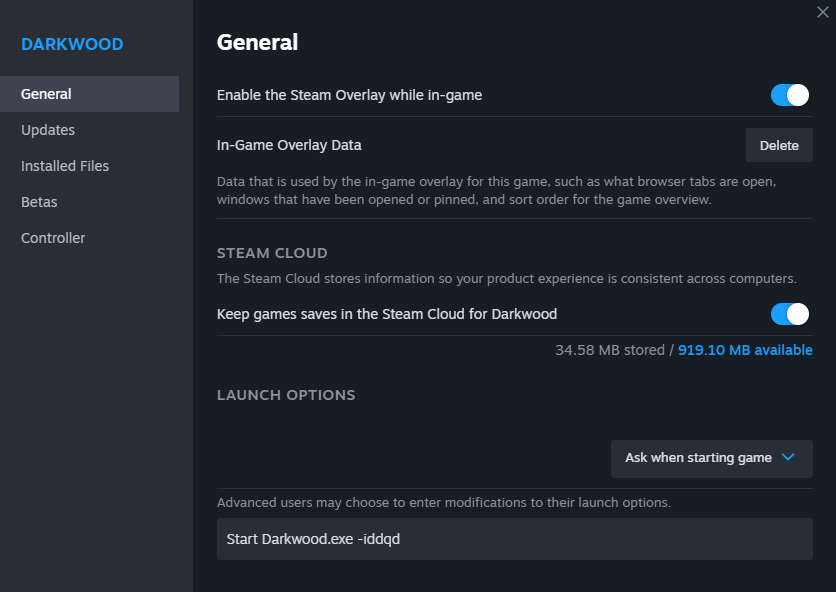Focus the launch options text field
The image size is (836, 592).
[514, 539]
